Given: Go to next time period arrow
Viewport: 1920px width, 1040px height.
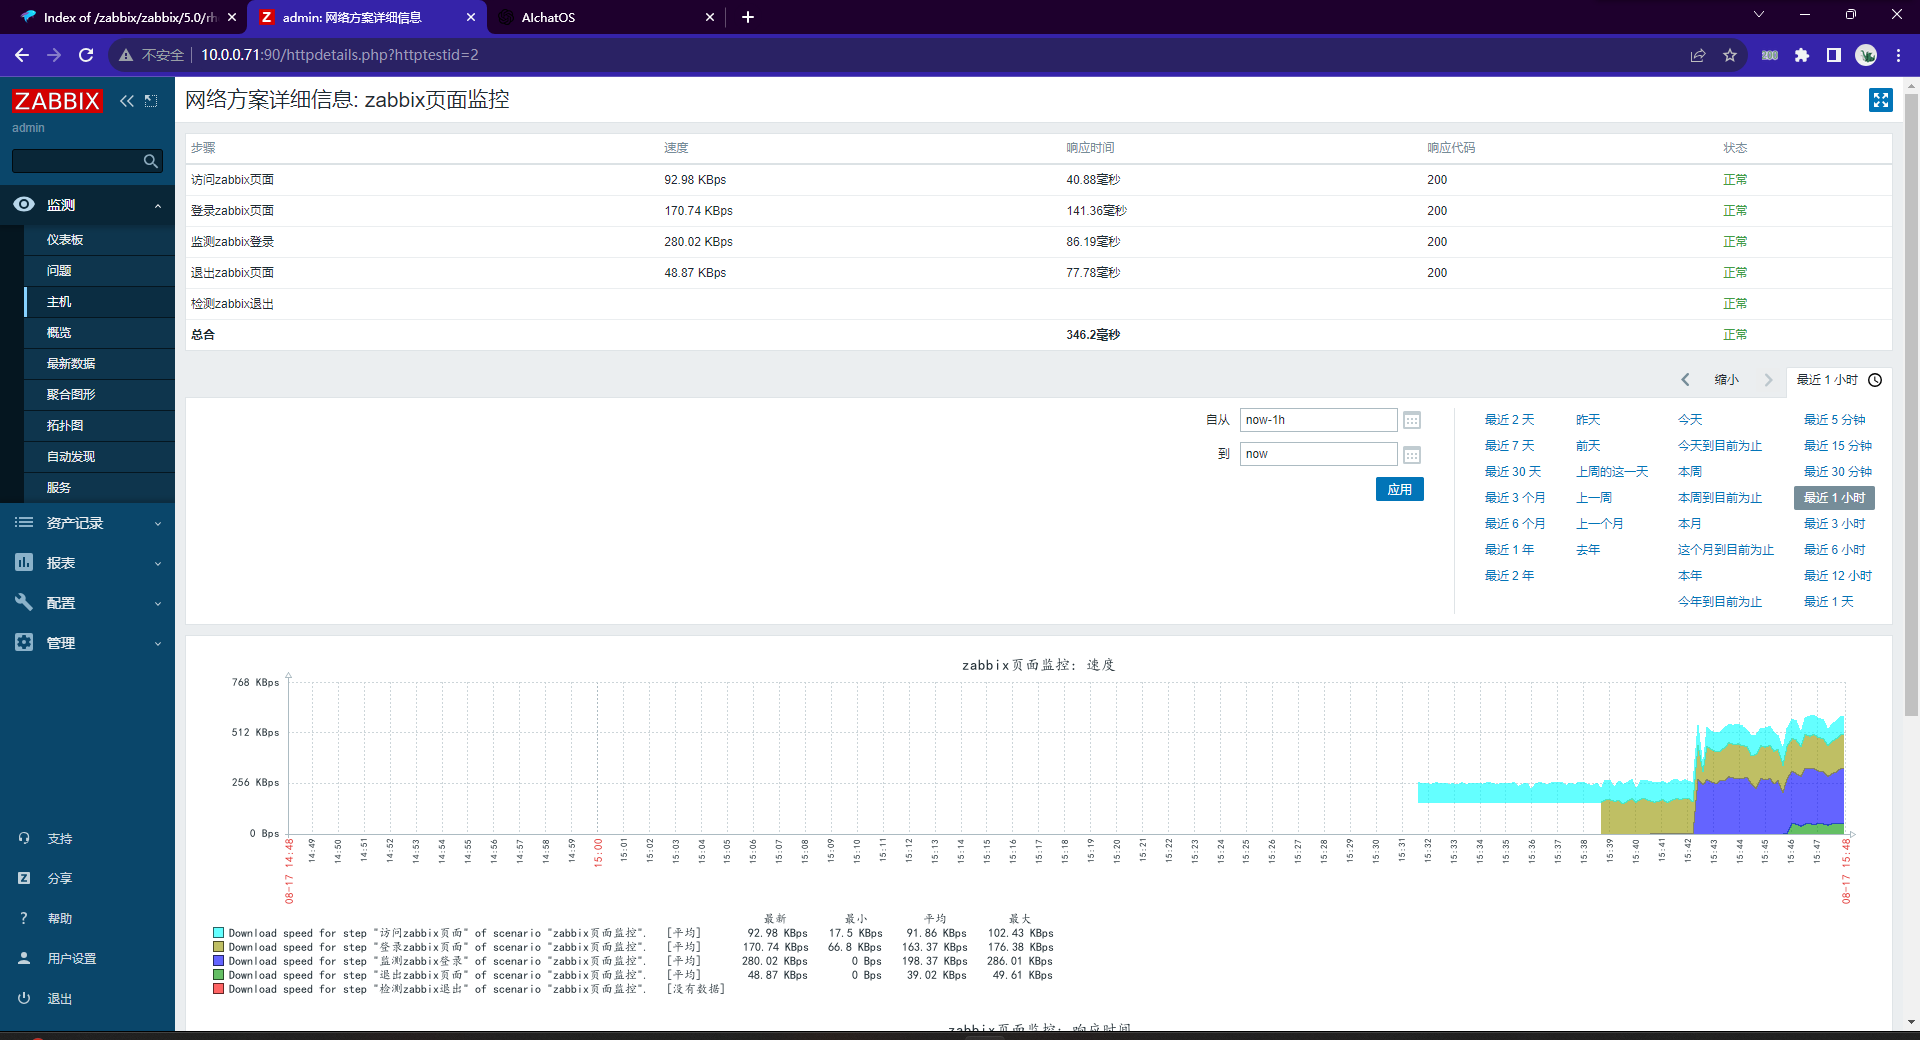Looking at the screenshot, I should pyautogui.click(x=1768, y=380).
